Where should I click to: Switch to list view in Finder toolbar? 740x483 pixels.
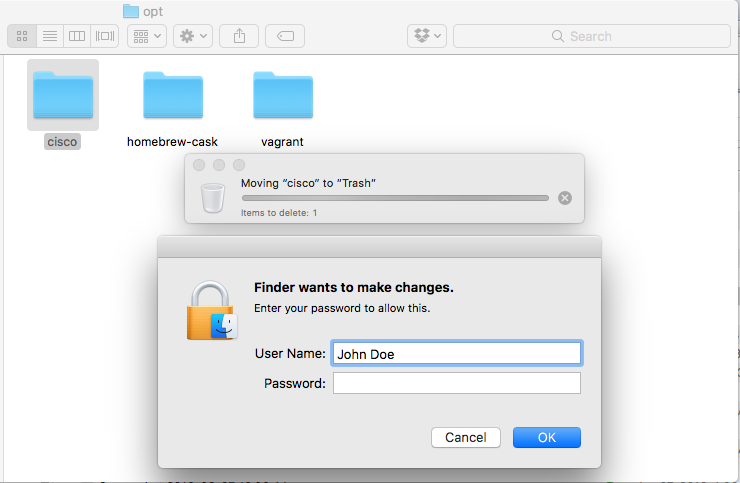click(x=48, y=36)
